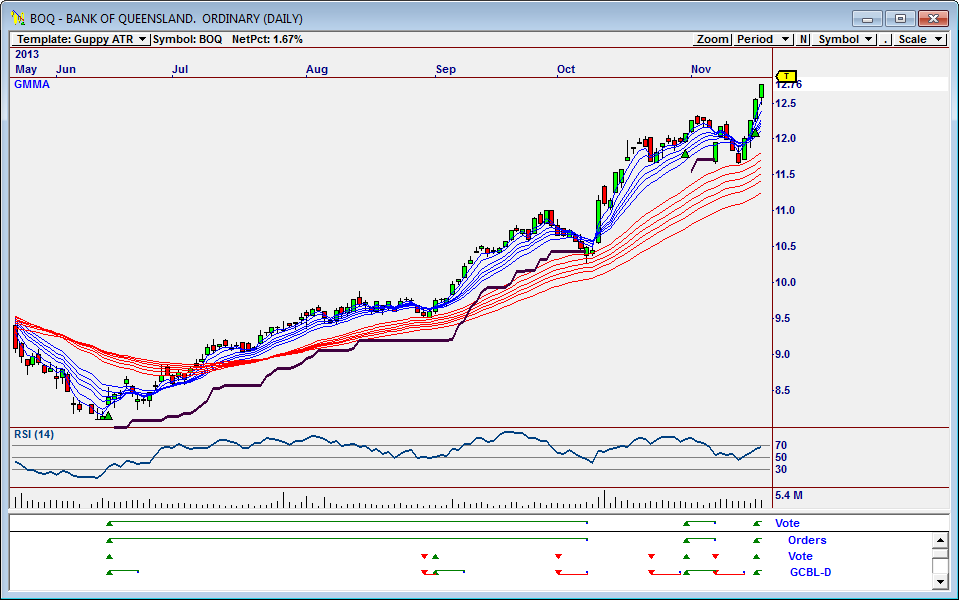Click the Orders row label

click(807, 540)
